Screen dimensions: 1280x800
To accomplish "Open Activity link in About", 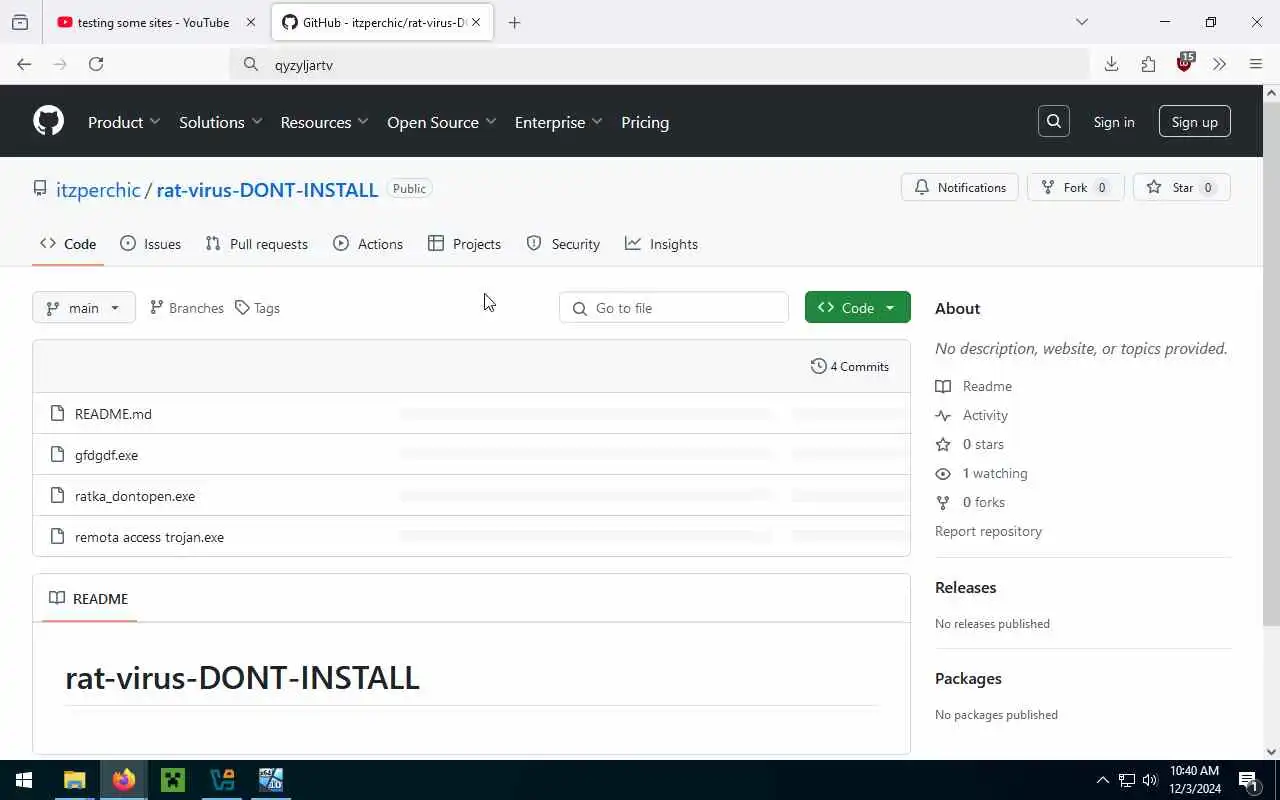I will coord(972,415).
